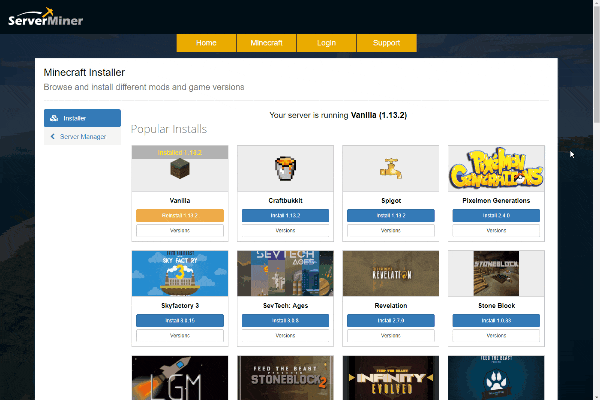This screenshot has height=400, width=600.
Task: Install Revelation modpack
Action: coord(391,320)
